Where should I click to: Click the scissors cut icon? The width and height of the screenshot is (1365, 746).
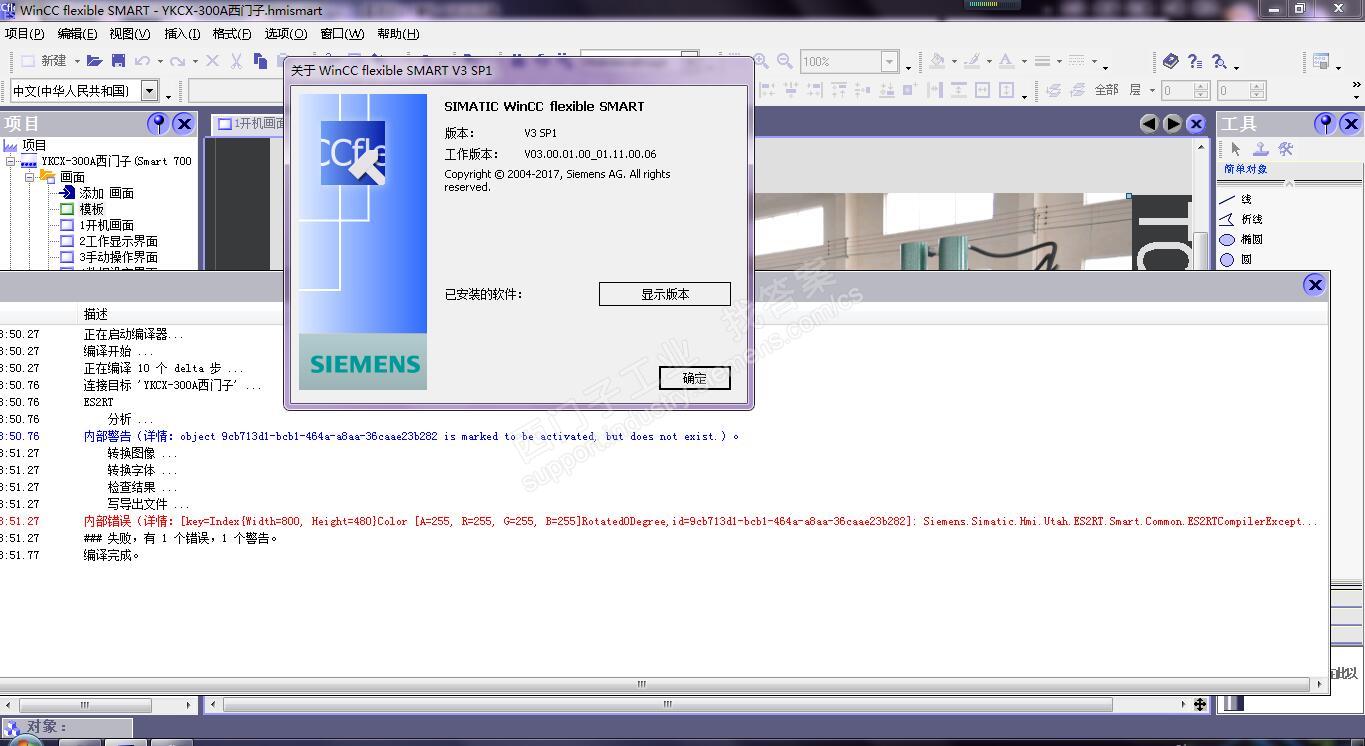coord(236,61)
